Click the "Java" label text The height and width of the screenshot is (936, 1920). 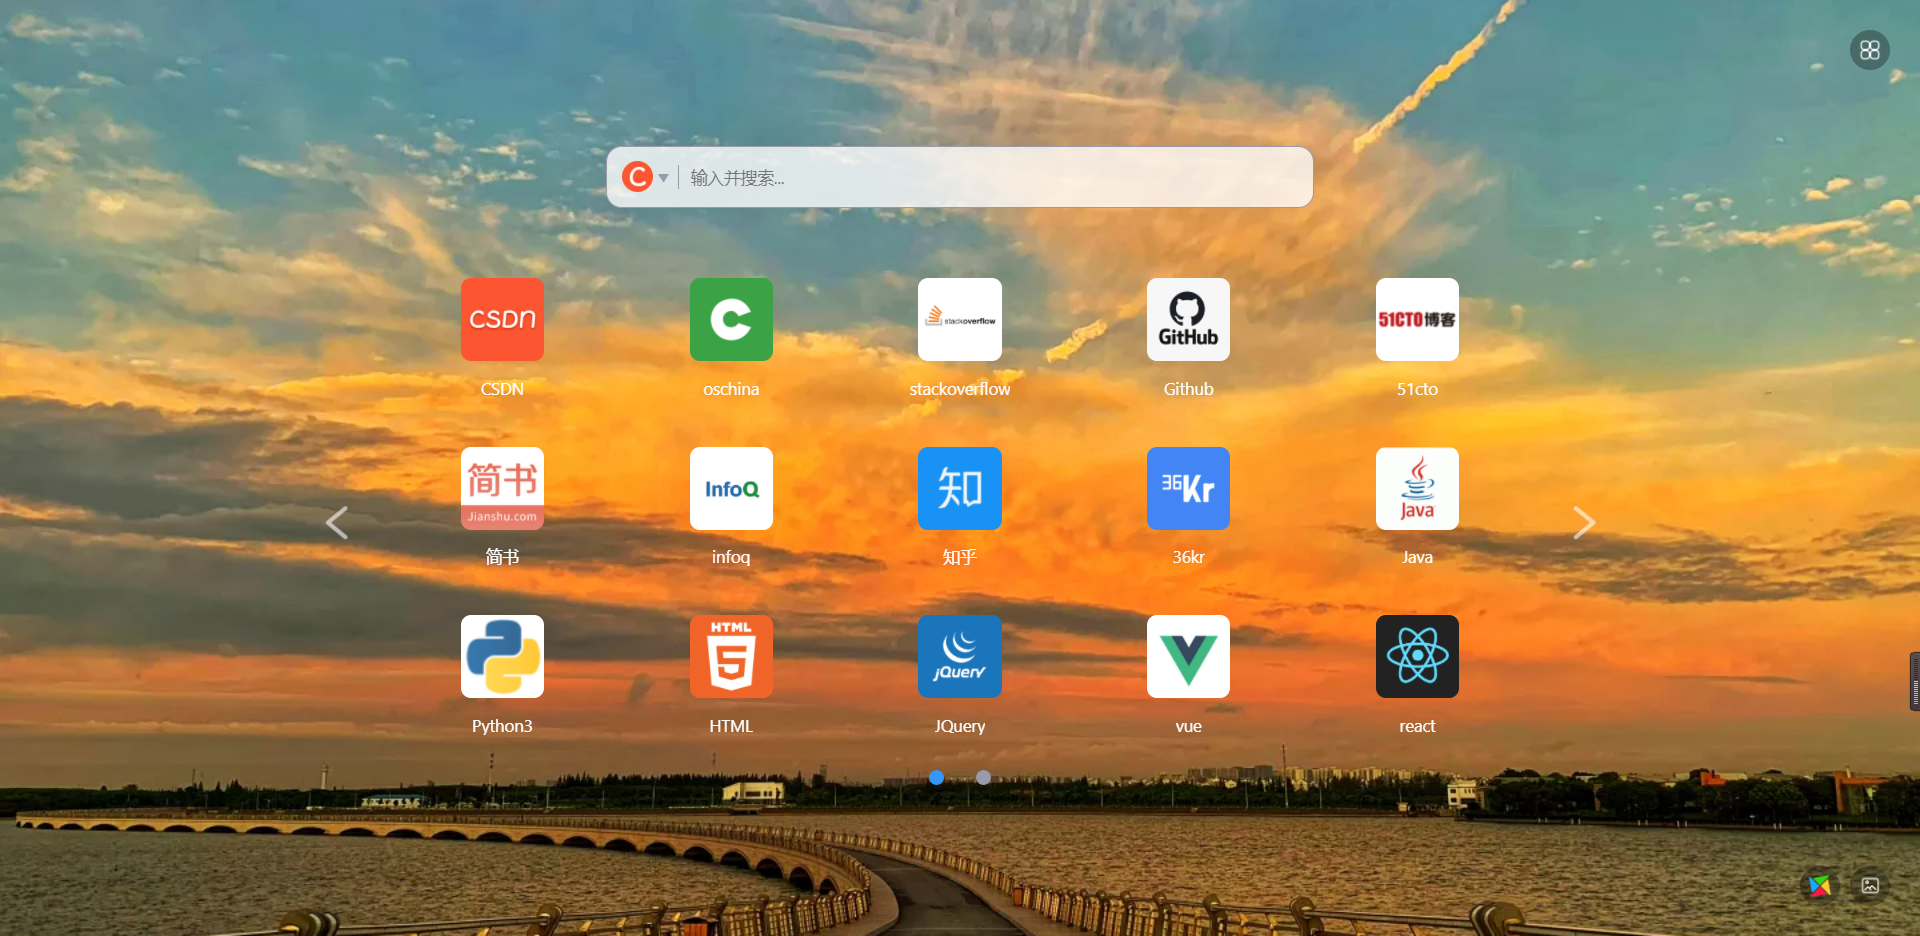click(x=1417, y=557)
